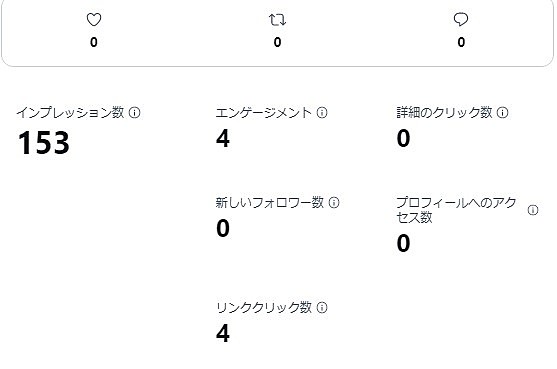
Task: Open info icon beside エンゲージメント
Action: (x=322, y=113)
